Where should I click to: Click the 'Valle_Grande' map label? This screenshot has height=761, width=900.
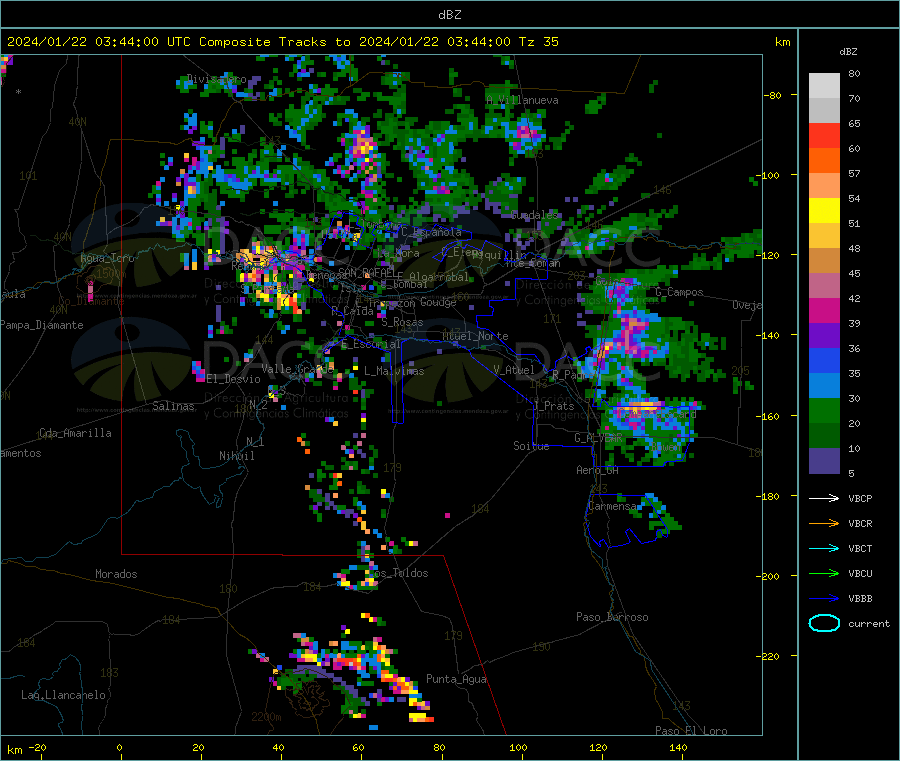pos(297,369)
